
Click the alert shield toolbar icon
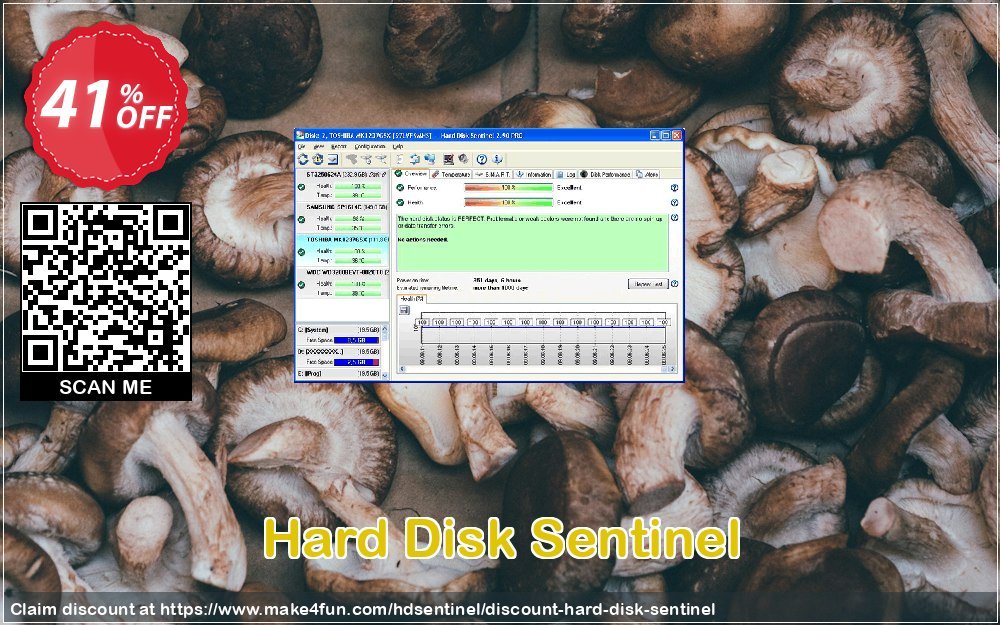(x=318, y=159)
